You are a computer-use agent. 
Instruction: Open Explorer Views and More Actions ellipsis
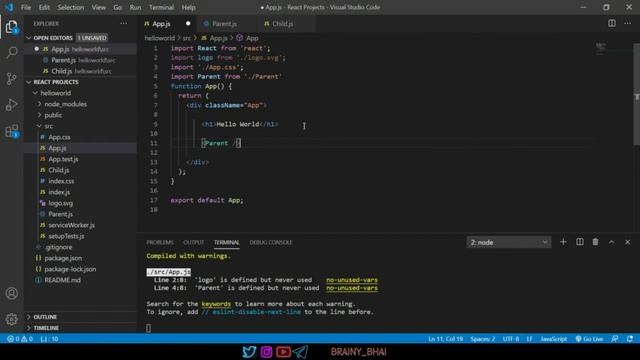coord(123,24)
